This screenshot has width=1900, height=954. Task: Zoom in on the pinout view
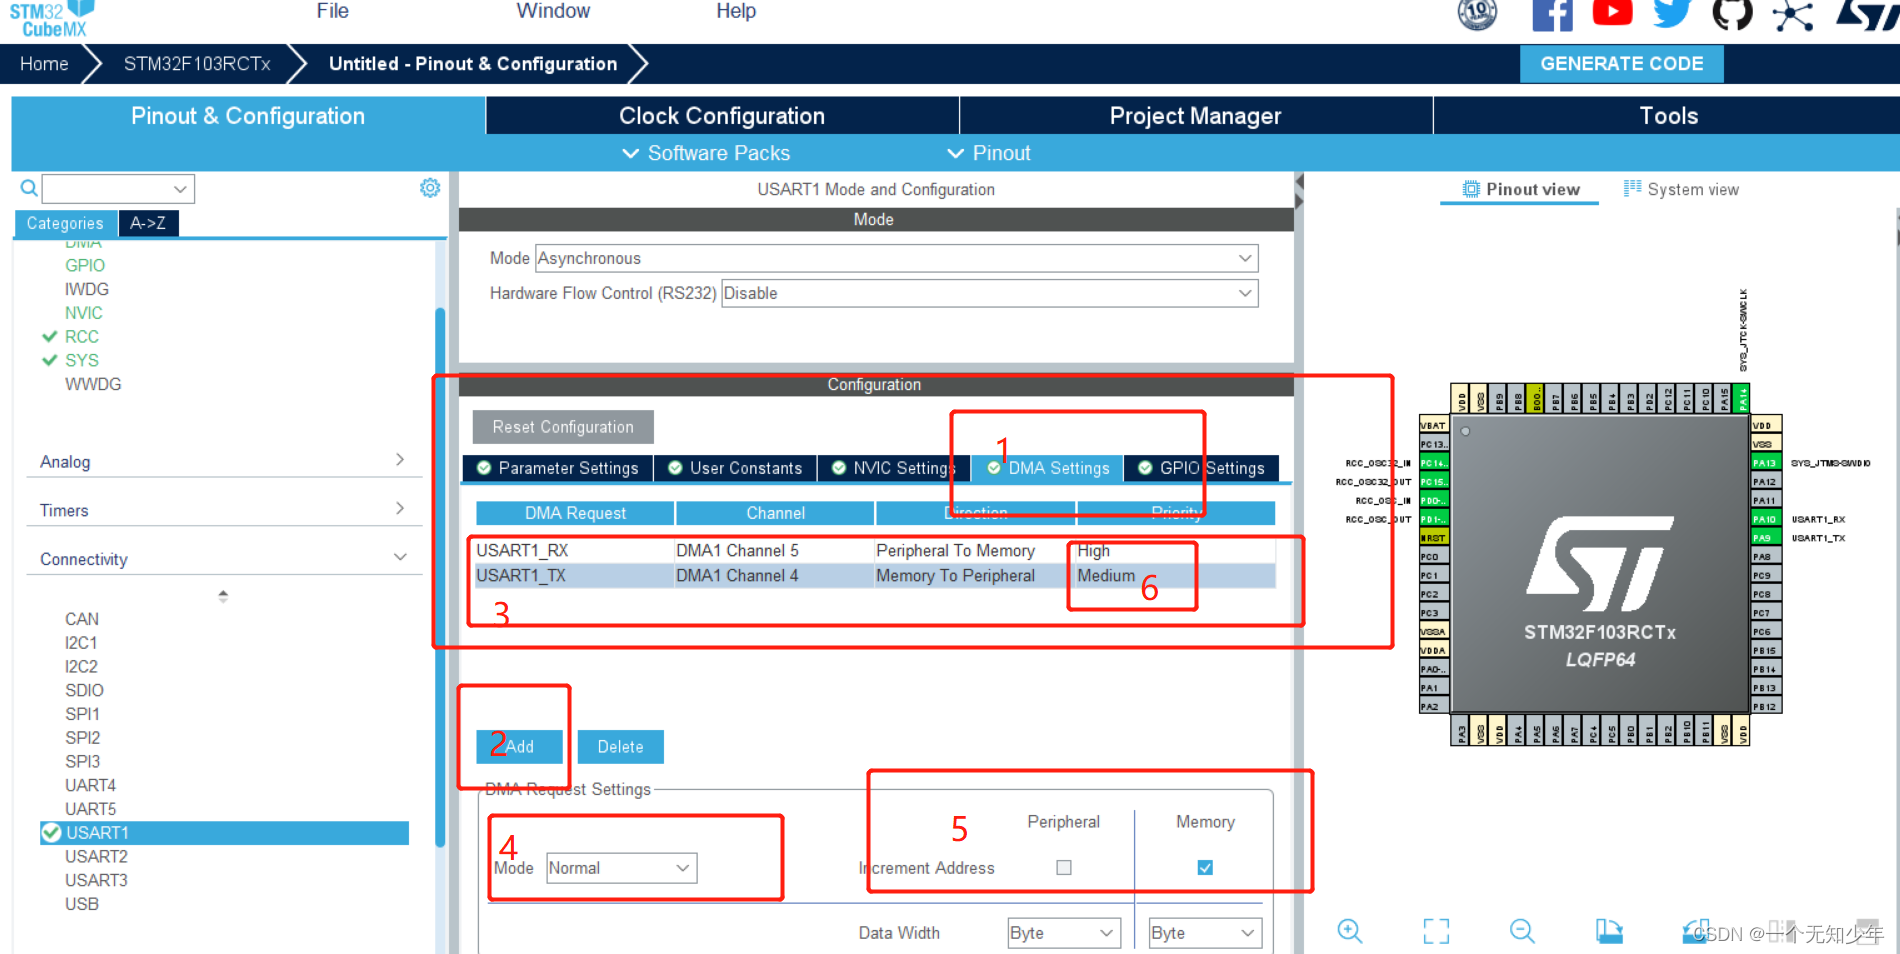point(1349,931)
